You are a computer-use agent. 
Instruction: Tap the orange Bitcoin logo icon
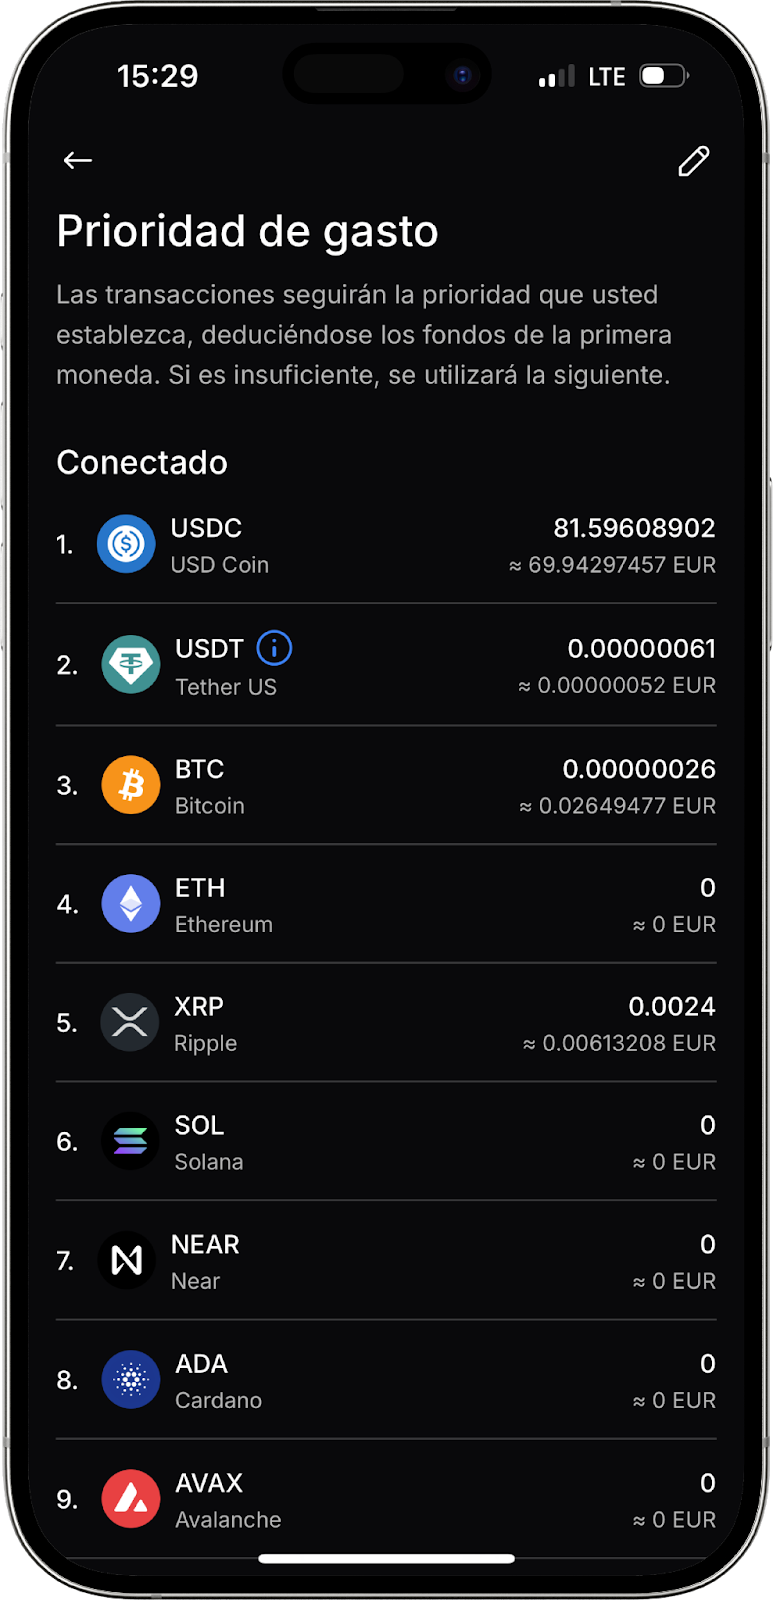(131, 785)
